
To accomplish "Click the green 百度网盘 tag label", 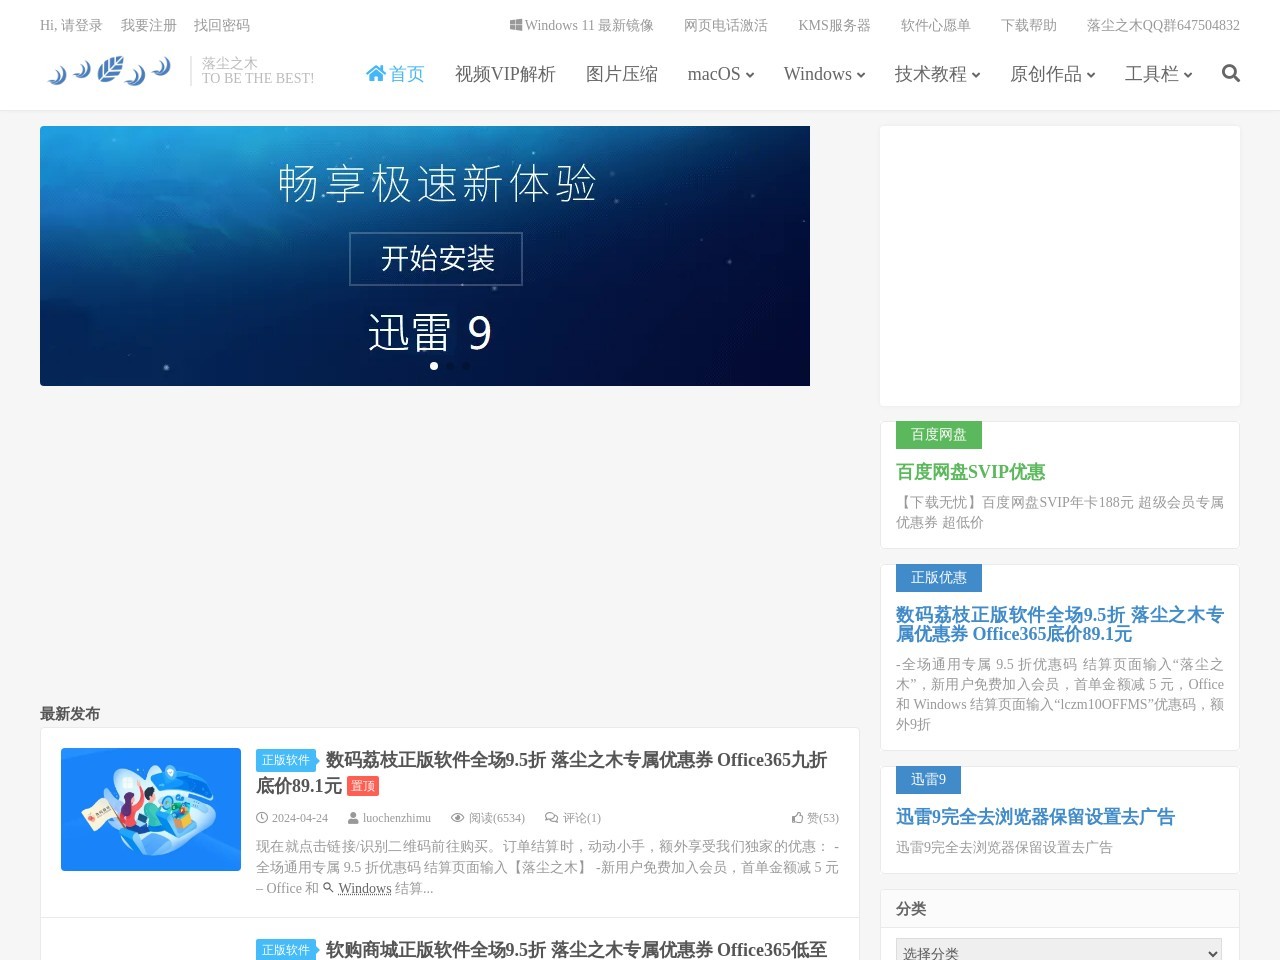I will [938, 435].
